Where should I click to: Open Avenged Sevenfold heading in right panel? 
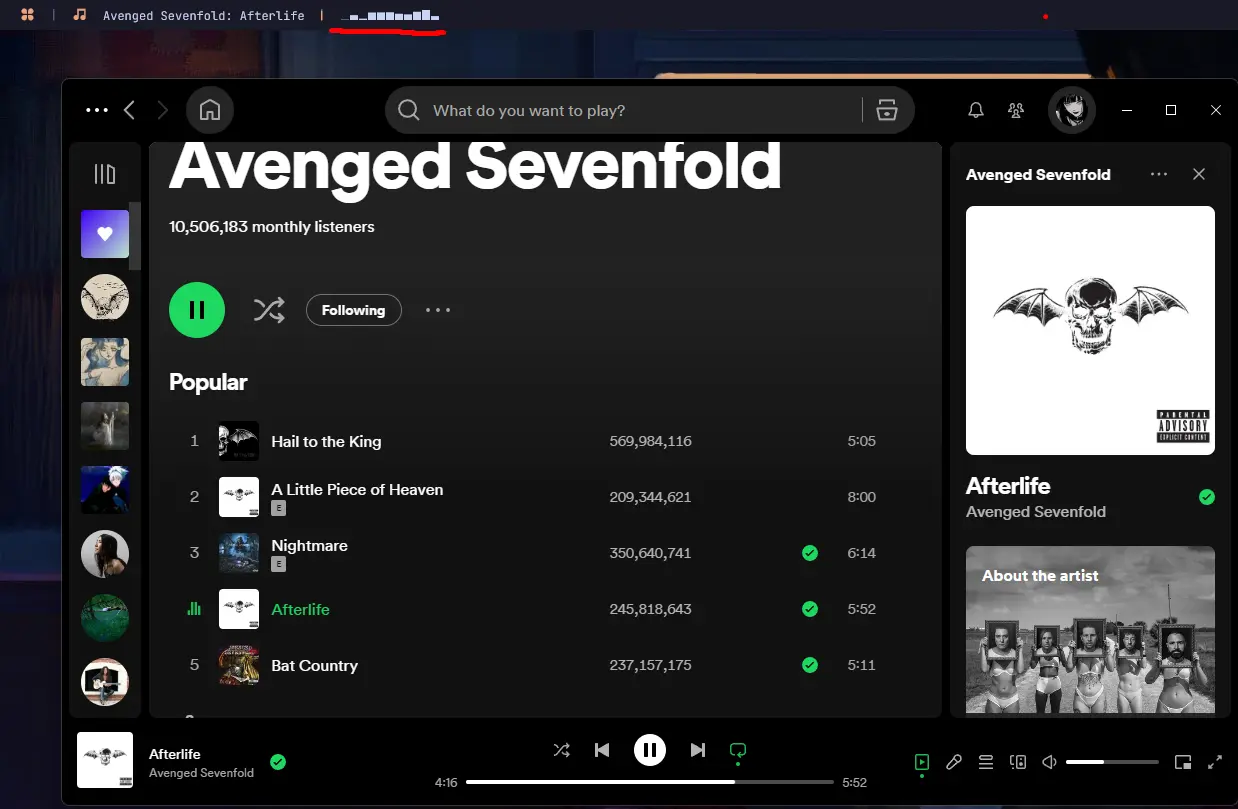click(x=1038, y=174)
